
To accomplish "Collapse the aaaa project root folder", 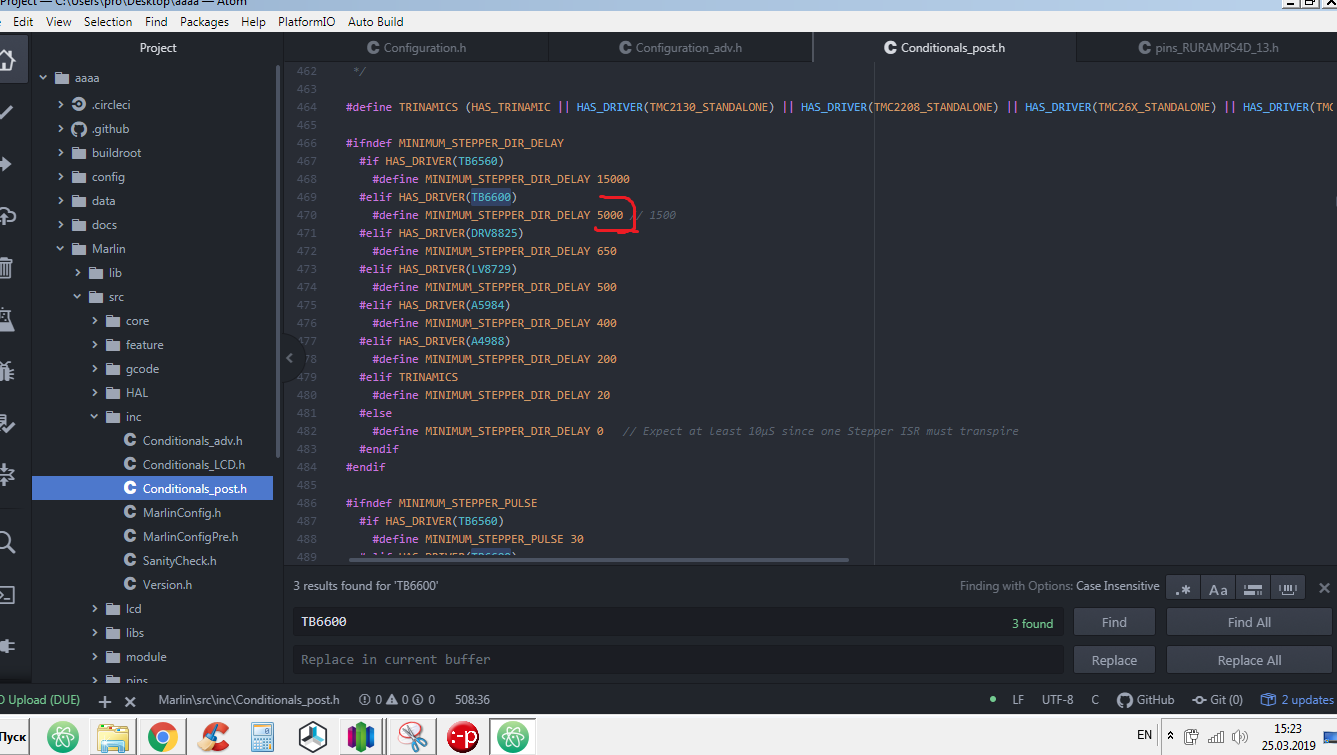I will pyautogui.click(x=44, y=77).
